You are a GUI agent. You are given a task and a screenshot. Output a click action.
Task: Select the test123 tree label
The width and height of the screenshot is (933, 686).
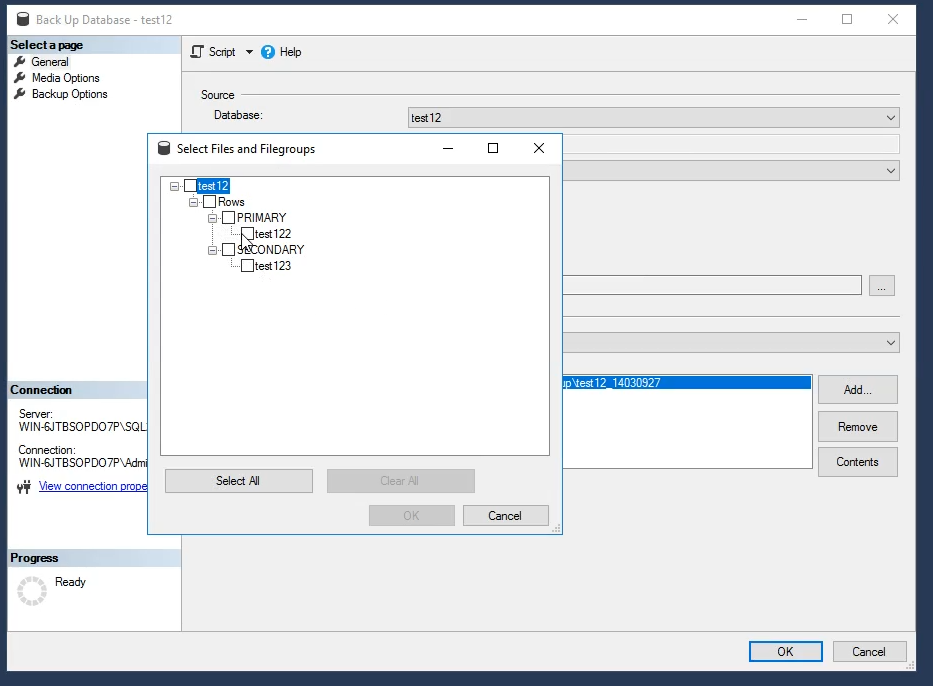273,266
